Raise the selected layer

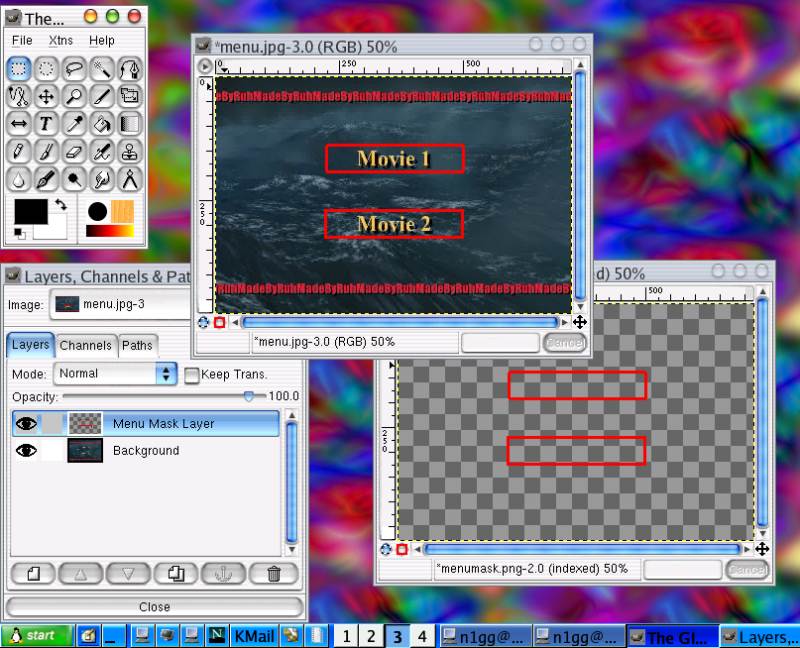81,574
